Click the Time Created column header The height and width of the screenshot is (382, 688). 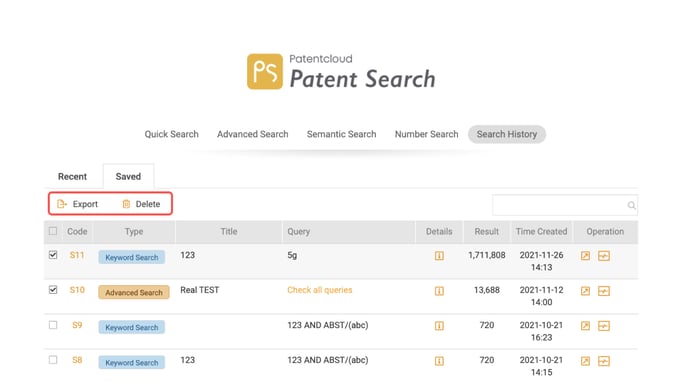click(541, 232)
